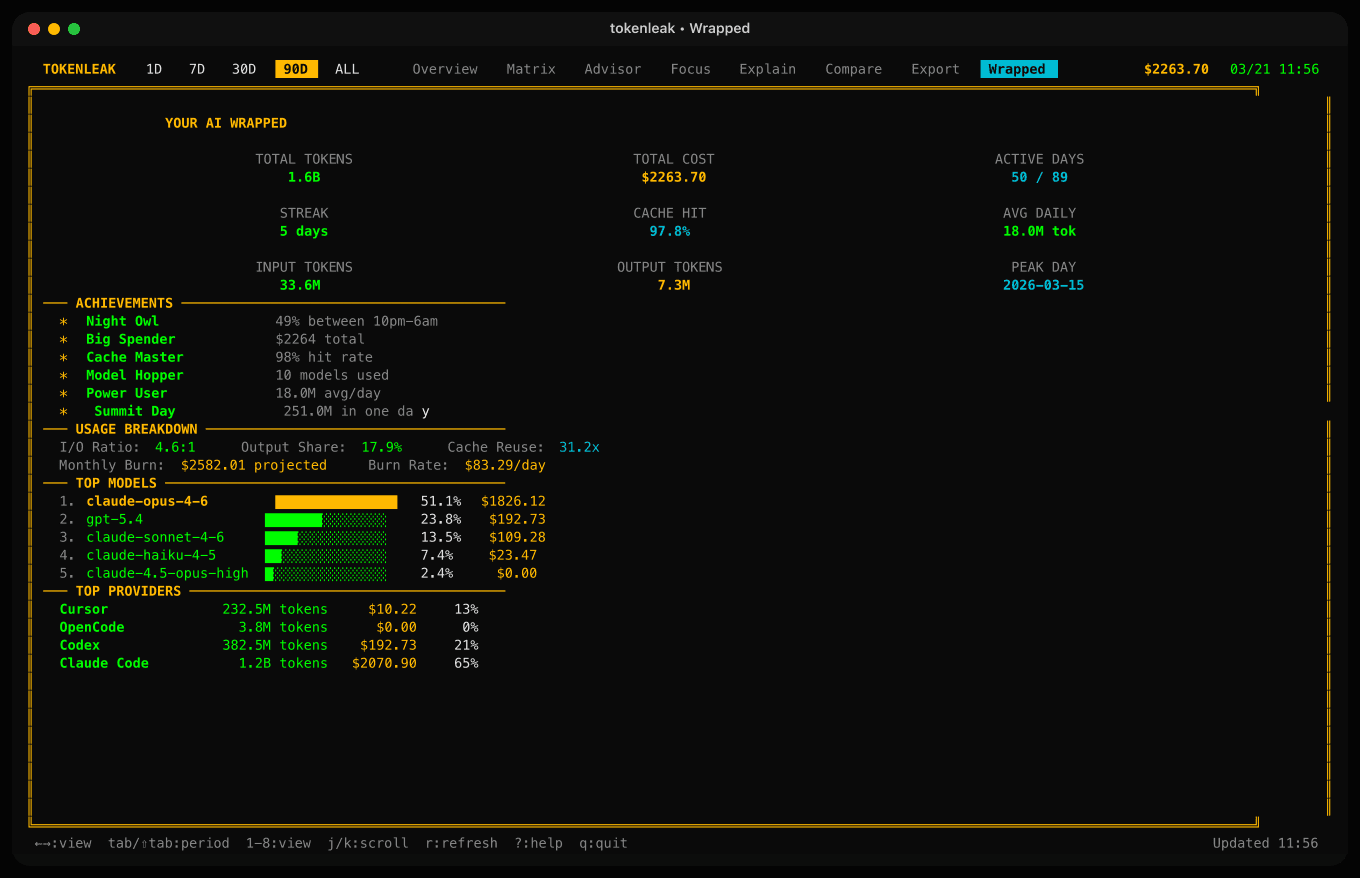This screenshot has height=878, width=1360.
Task: Select the claude-sonnet-4-6 model name
Action: (156, 537)
